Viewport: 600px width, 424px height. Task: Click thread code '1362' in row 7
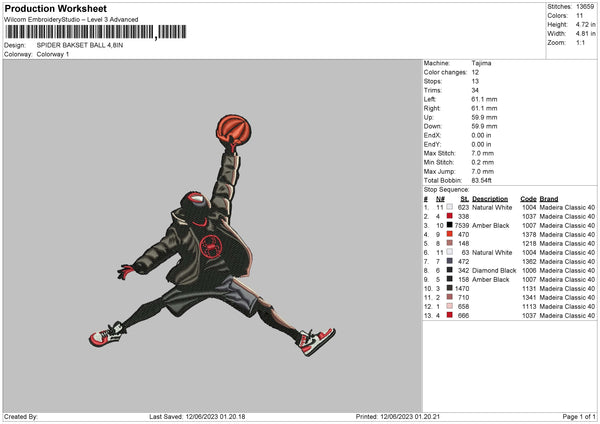(529, 261)
